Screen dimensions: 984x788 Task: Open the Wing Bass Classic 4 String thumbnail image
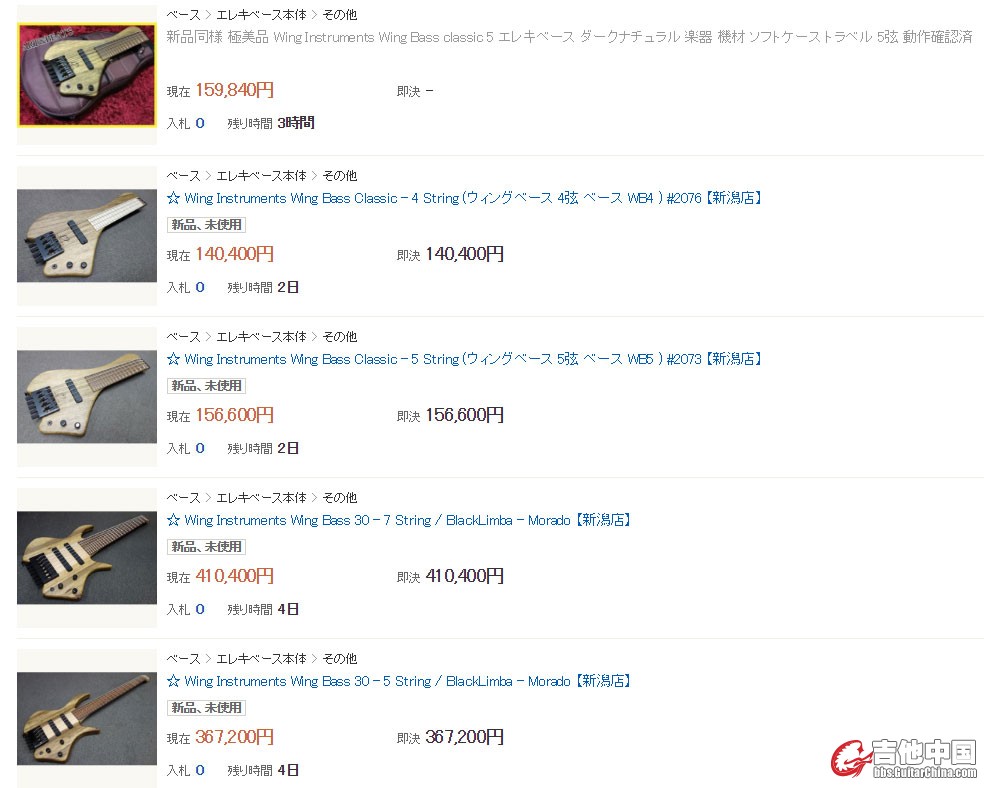pos(87,235)
